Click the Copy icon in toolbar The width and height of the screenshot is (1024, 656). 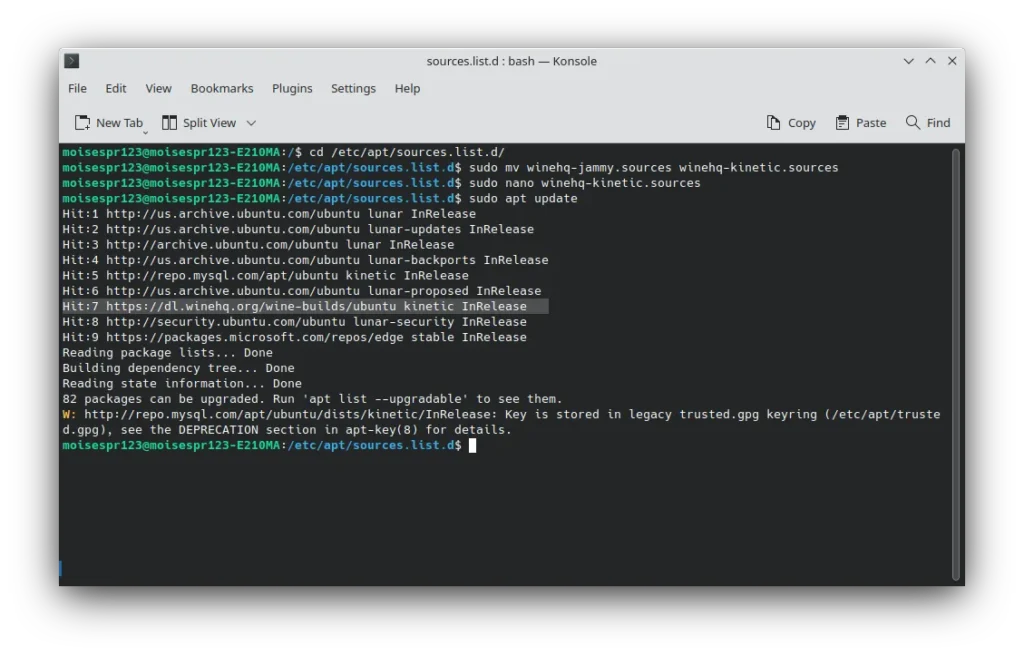pyautogui.click(x=773, y=123)
